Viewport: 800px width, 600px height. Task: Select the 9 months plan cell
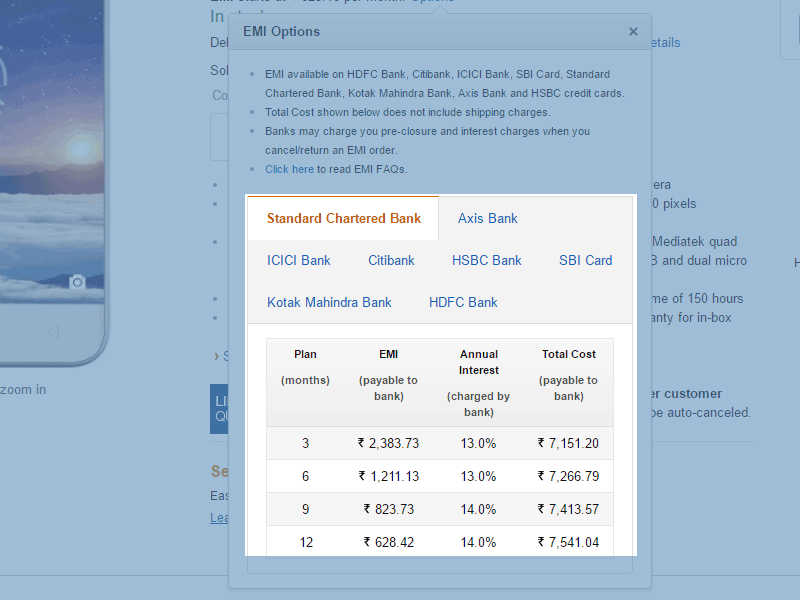(x=305, y=509)
